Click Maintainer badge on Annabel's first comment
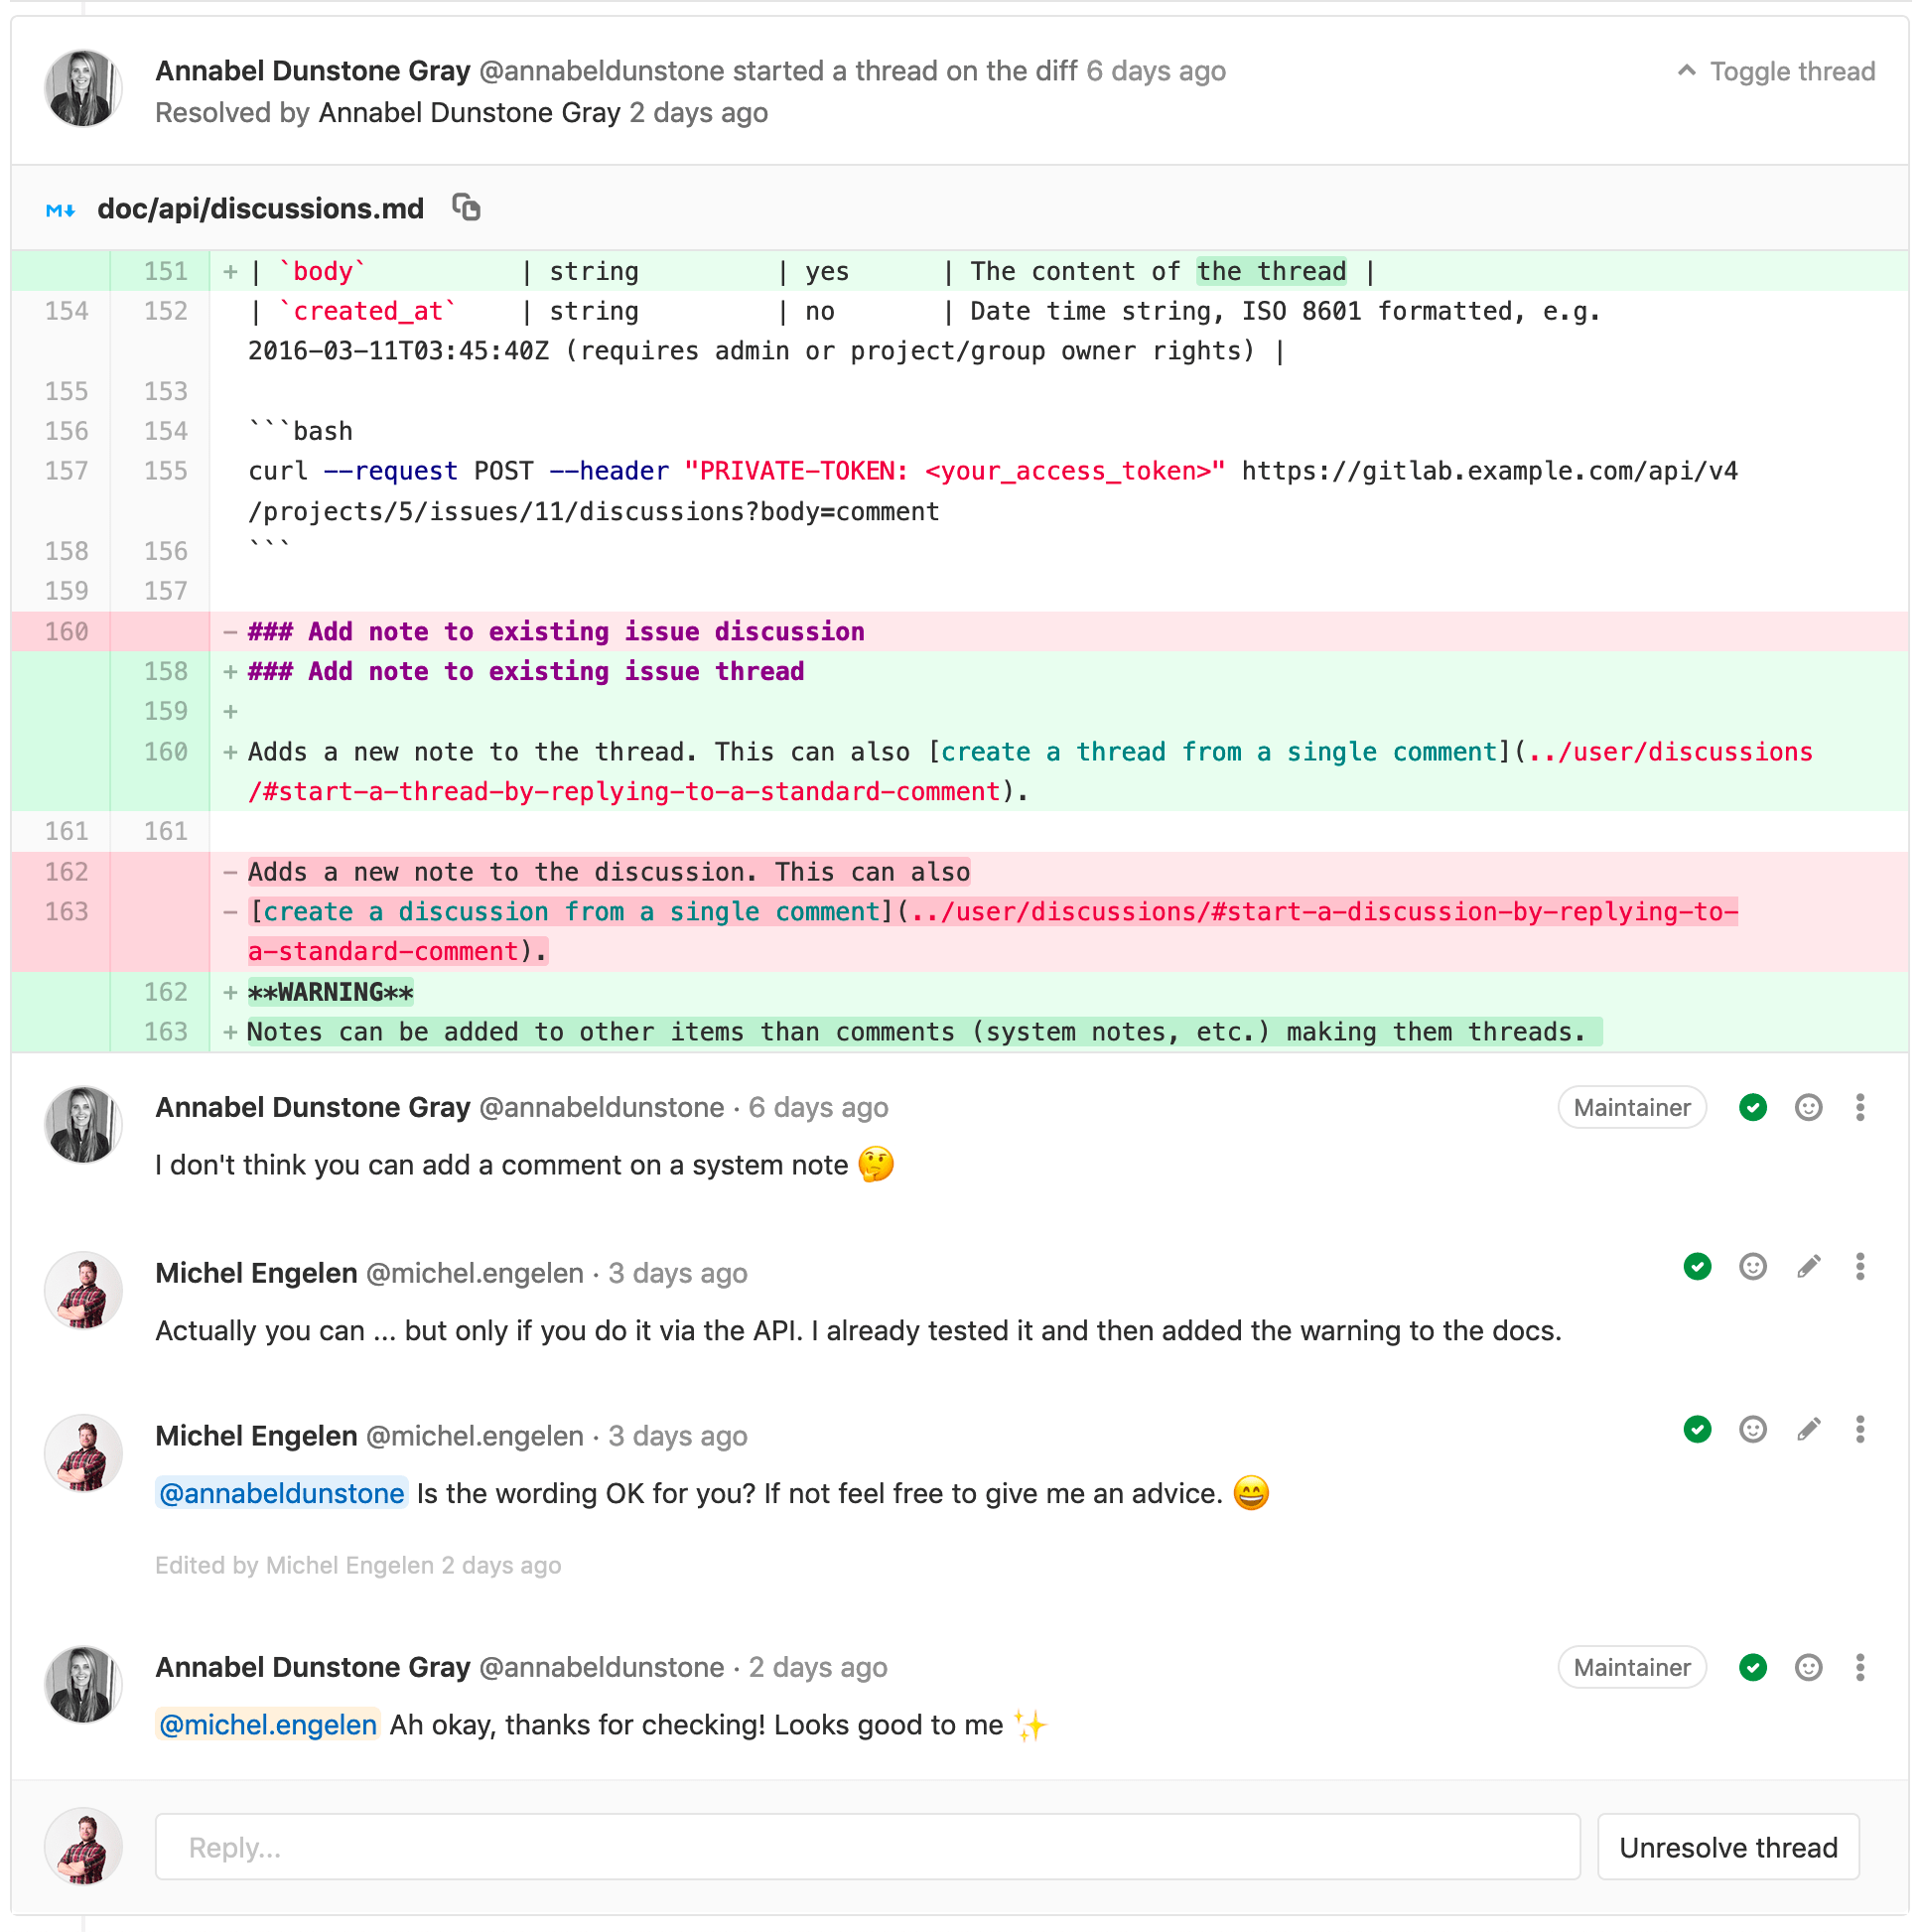1922x1932 pixels. [x=1632, y=1108]
